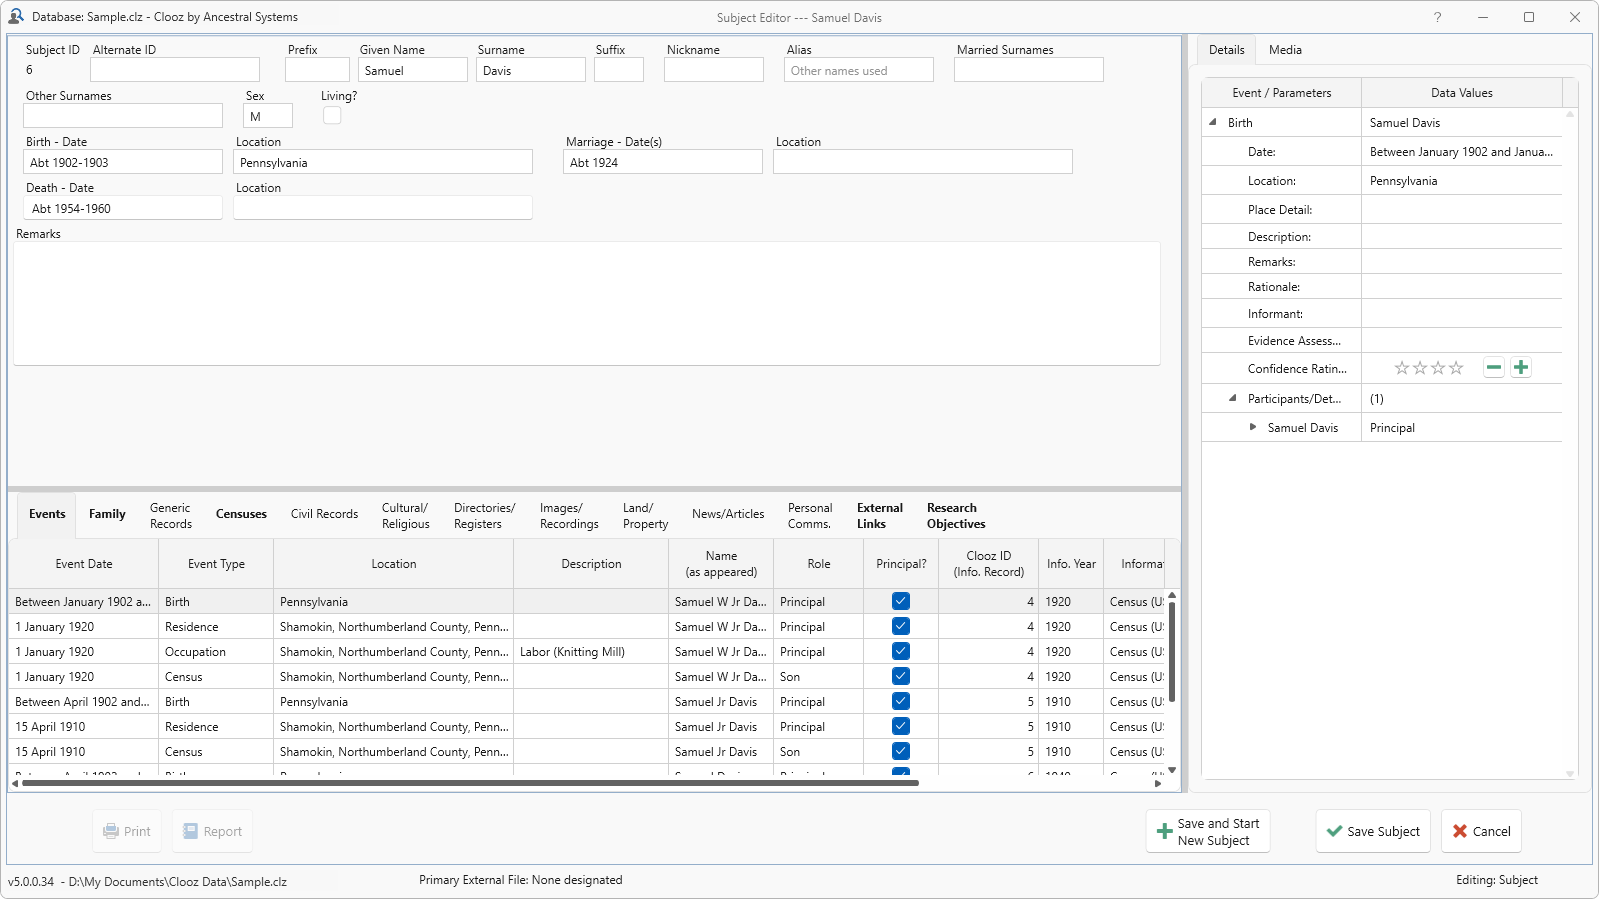The width and height of the screenshot is (1599, 899).
Task: Switch to the Media tab
Action: pyautogui.click(x=1285, y=50)
